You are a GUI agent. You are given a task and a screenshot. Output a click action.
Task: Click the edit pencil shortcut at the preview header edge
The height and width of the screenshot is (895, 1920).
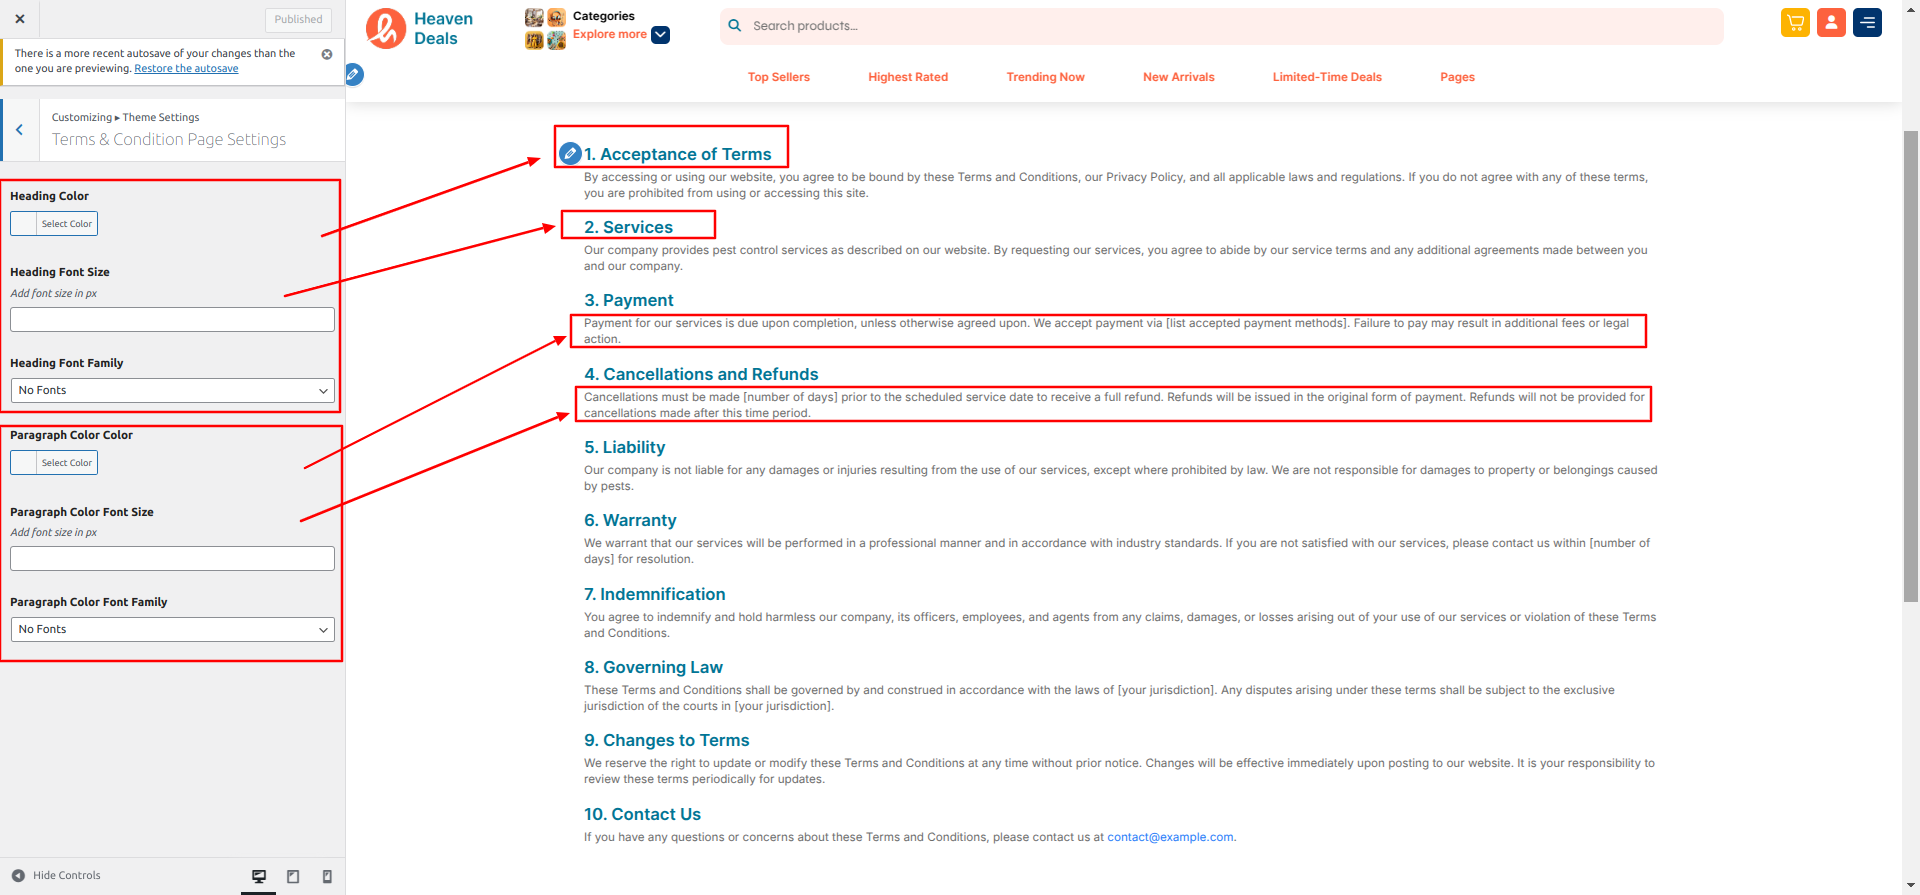354,74
